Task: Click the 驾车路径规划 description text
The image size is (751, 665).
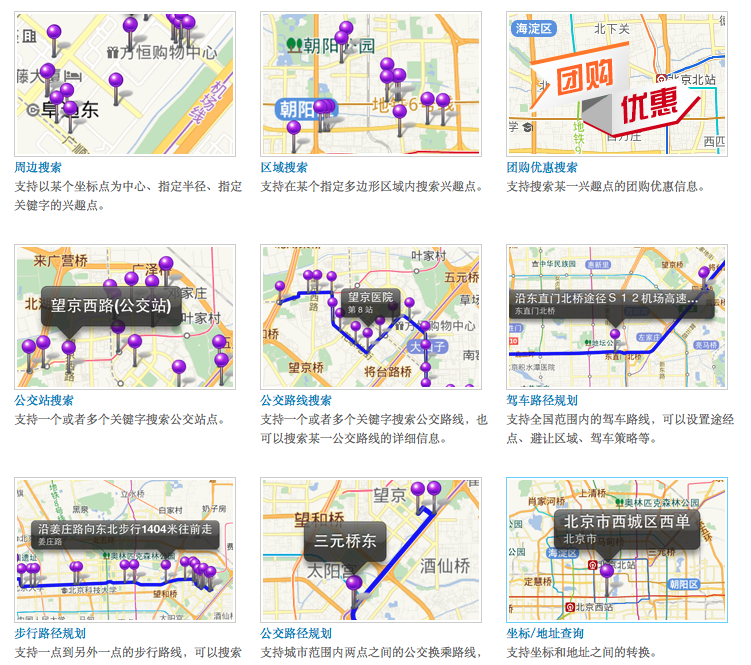Action: tap(620, 429)
